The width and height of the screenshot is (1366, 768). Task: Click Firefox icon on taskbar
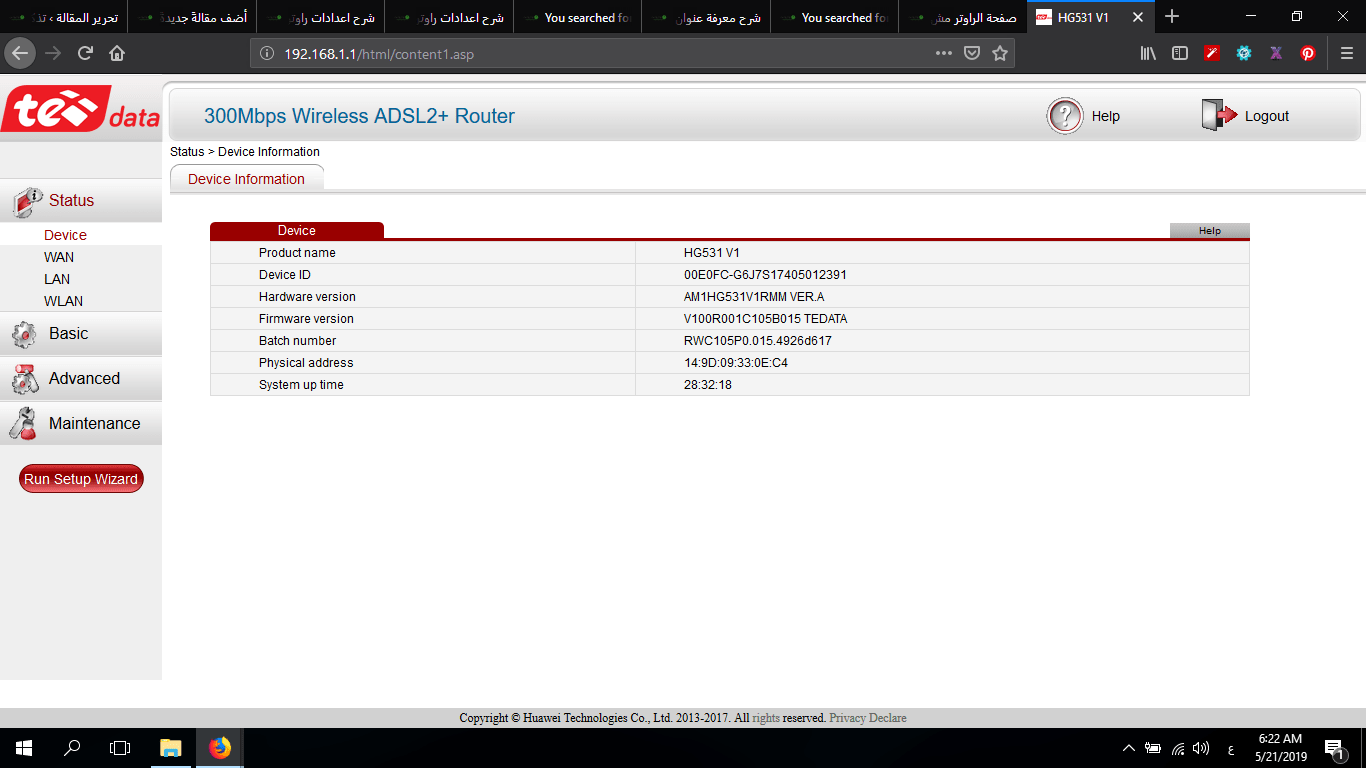point(219,748)
